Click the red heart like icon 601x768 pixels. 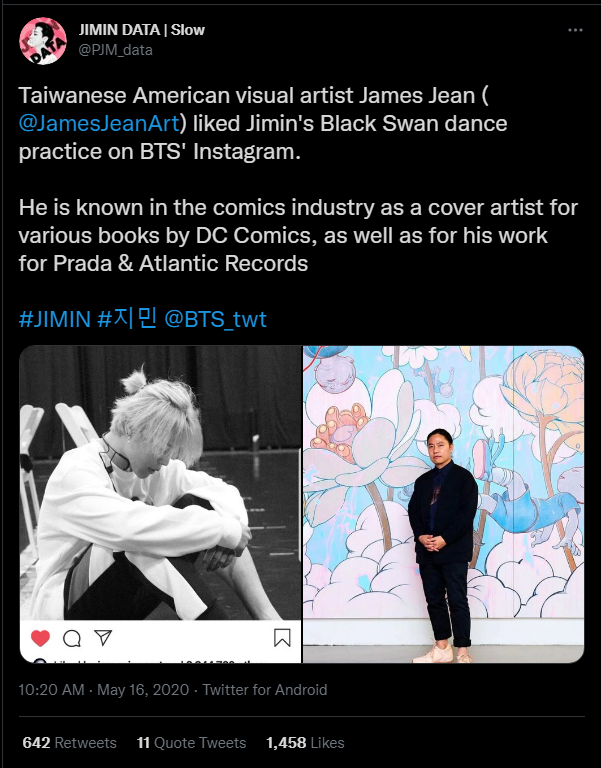(x=40, y=638)
